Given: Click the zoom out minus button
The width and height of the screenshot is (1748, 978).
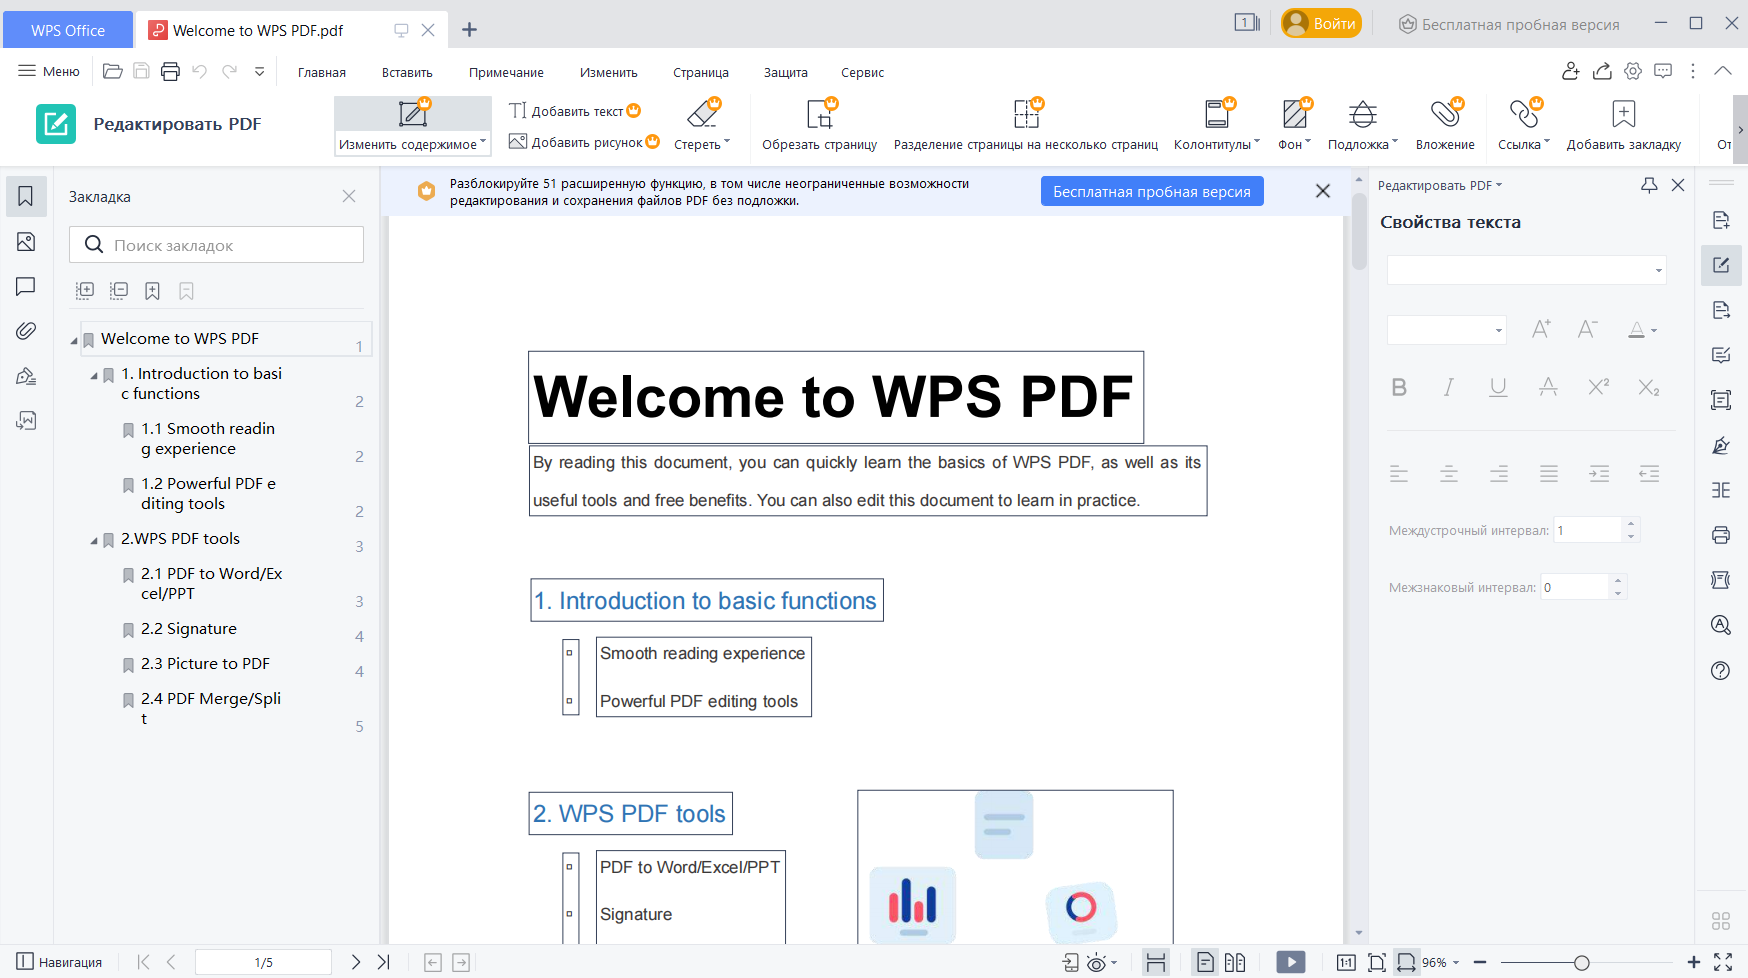Looking at the screenshot, I should 1480,962.
